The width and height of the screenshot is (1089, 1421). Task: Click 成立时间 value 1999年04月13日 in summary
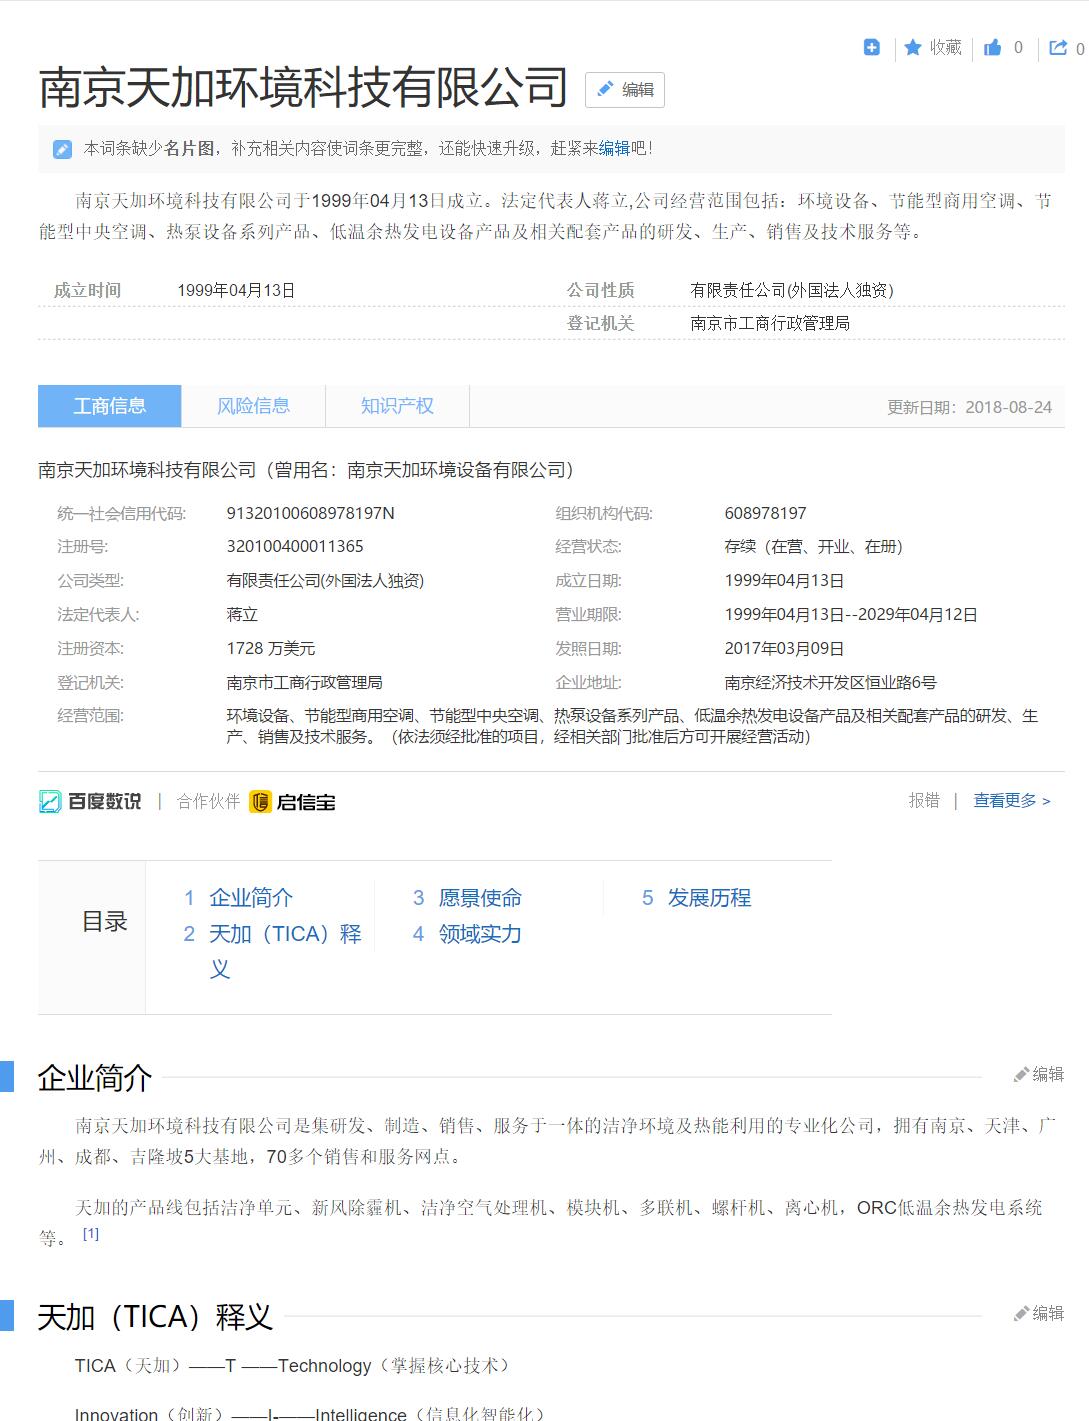point(236,290)
